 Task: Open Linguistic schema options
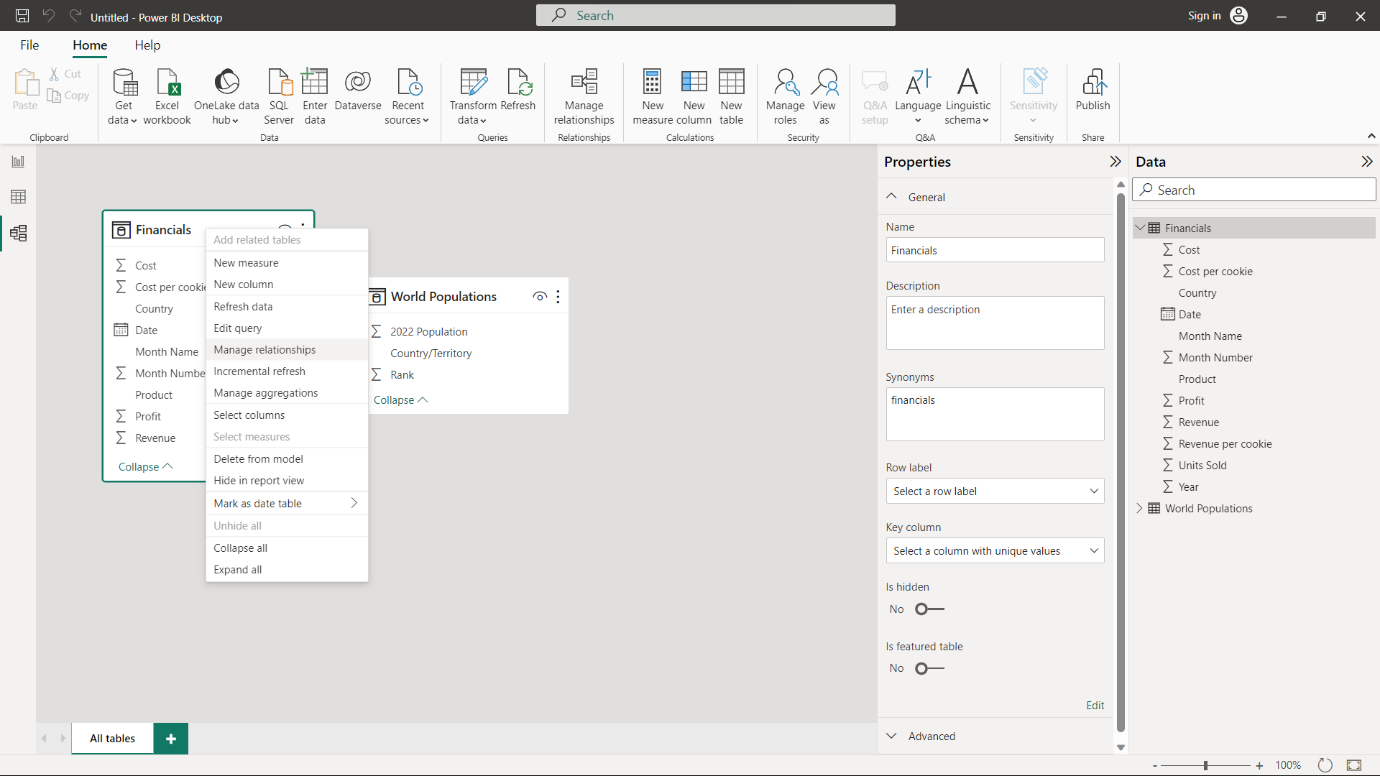point(967,96)
